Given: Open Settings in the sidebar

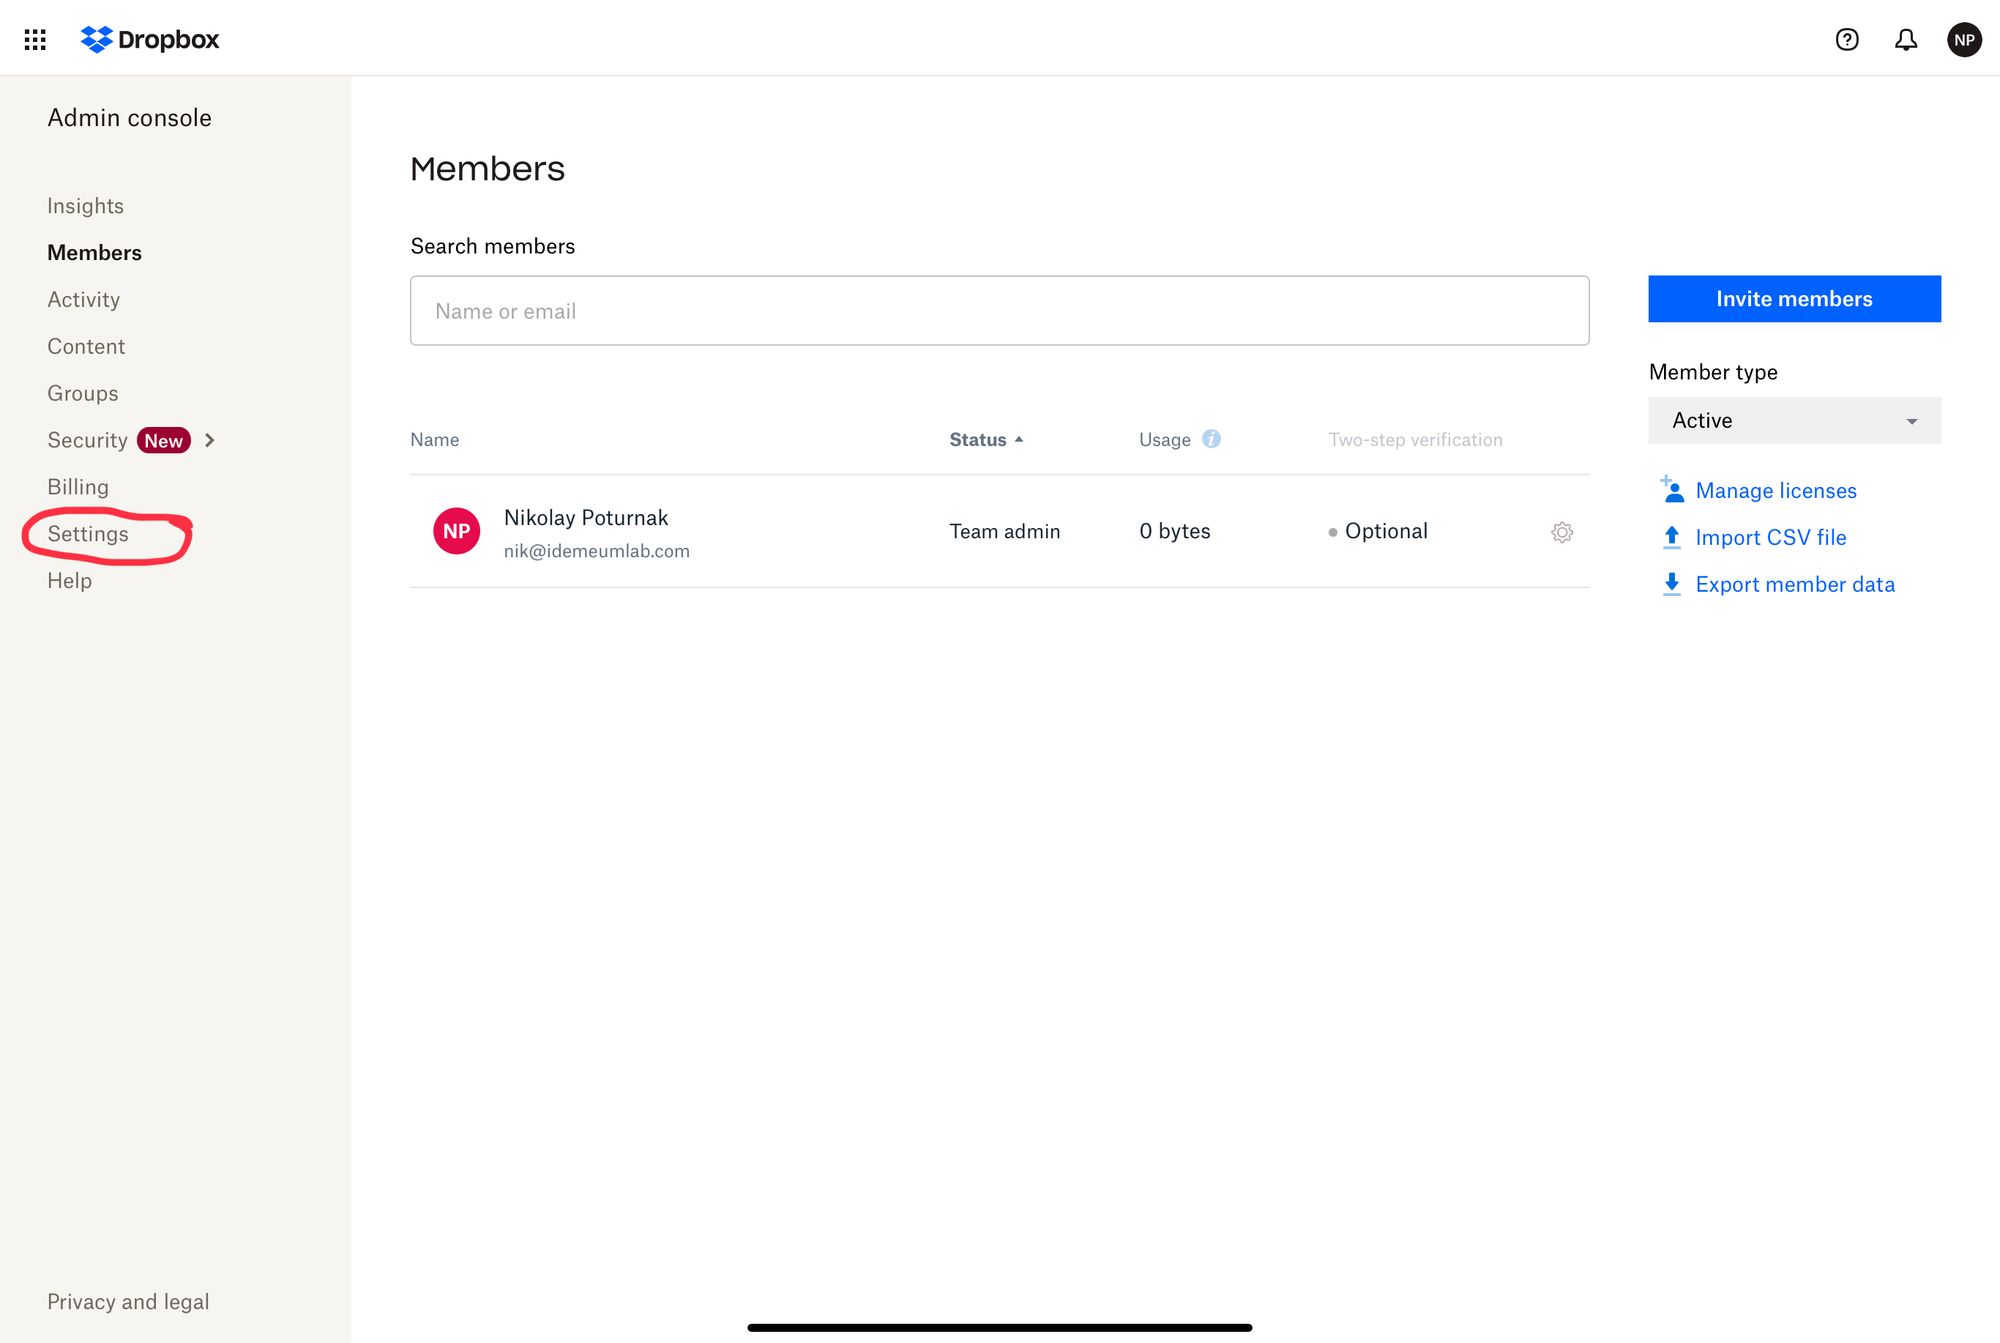Looking at the screenshot, I should coord(88,534).
